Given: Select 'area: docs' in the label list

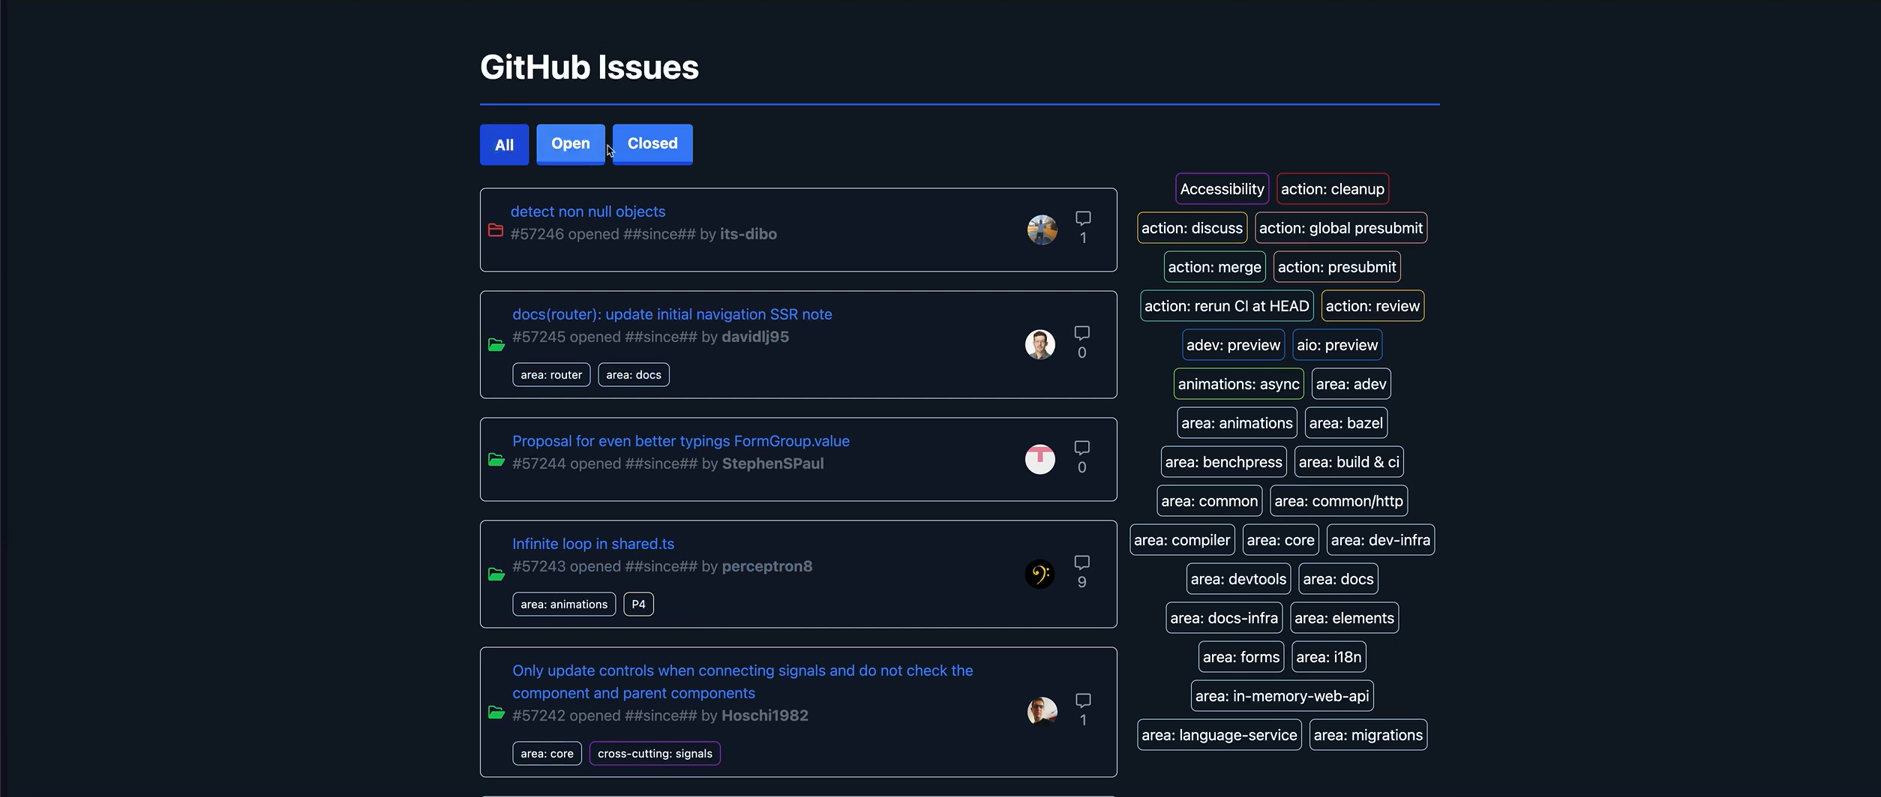Looking at the screenshot, I should [x=1338, y=579].
